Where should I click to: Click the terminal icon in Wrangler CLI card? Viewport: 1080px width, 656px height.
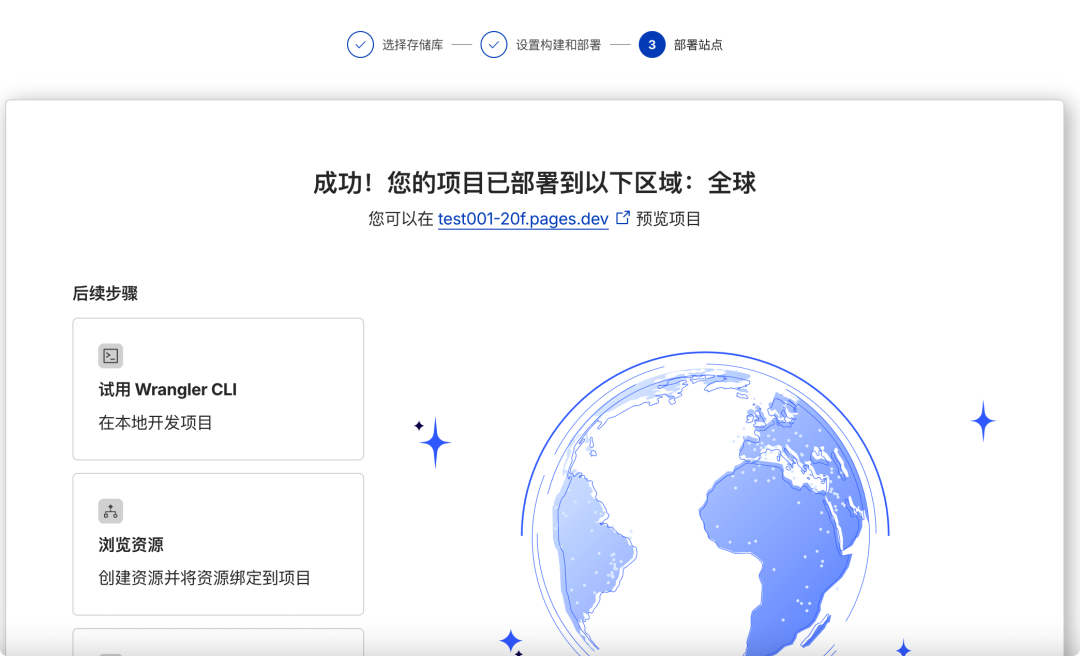click(110, 356)
